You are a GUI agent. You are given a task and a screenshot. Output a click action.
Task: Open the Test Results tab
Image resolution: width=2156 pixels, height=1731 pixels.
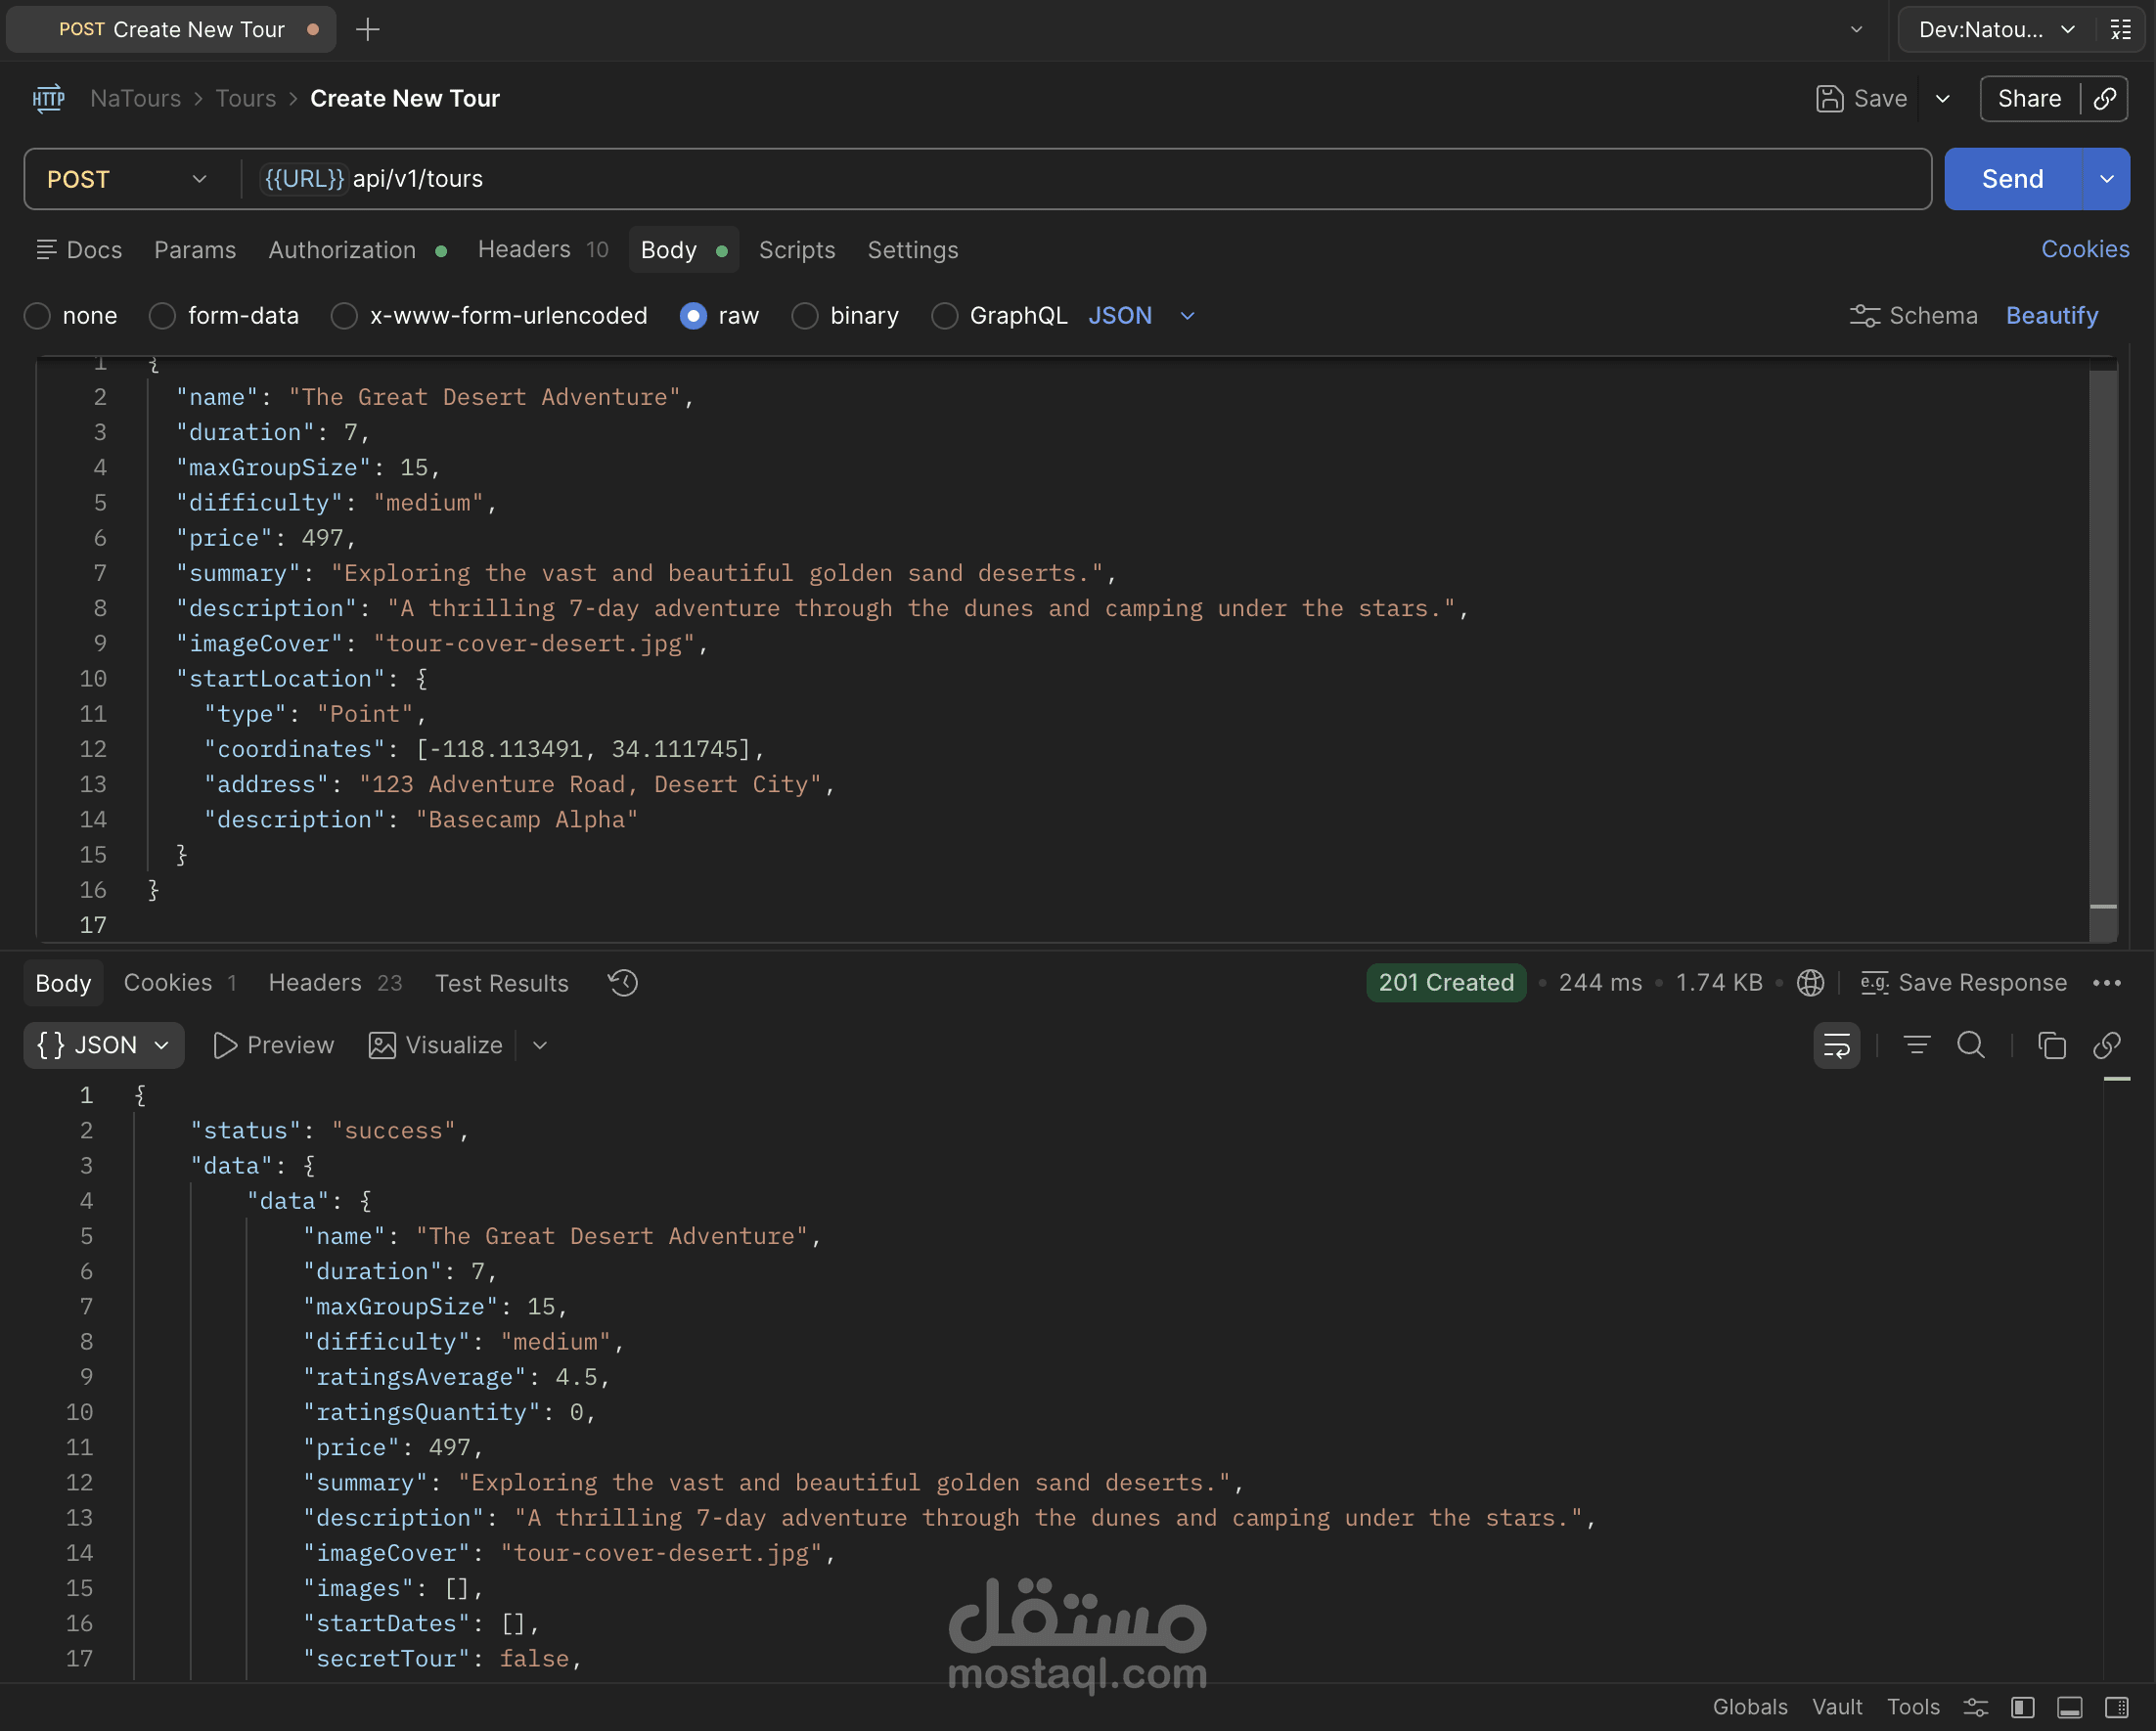coord(501,983)
